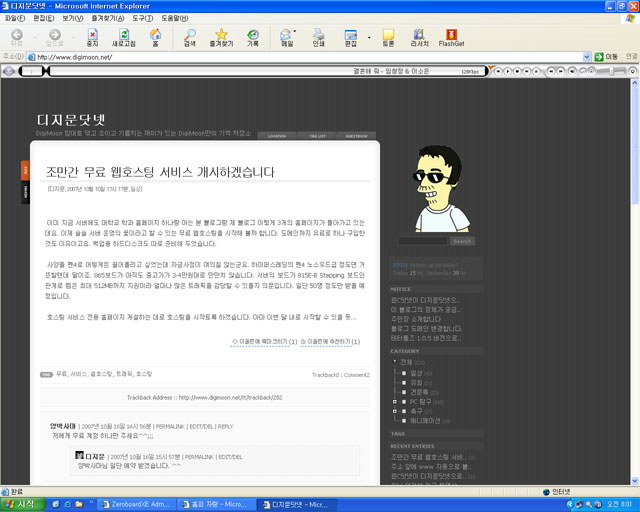Open the 메일 mail toolbar icon
The image size is (640, 512).
pyautogui.click(x=287, y=38)
